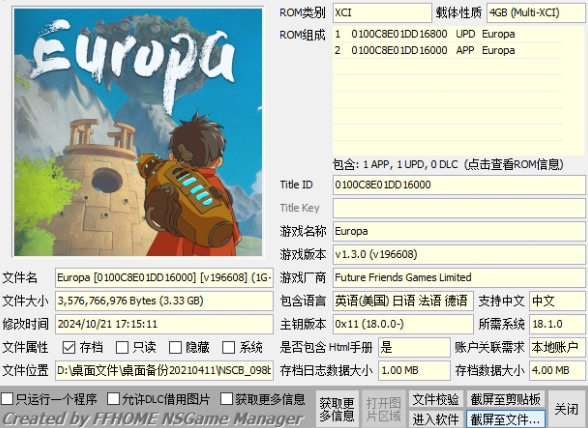Click the 游戏名称 field showing Europa
Viewport: 588px width, 428px height.
pos(459,231)
